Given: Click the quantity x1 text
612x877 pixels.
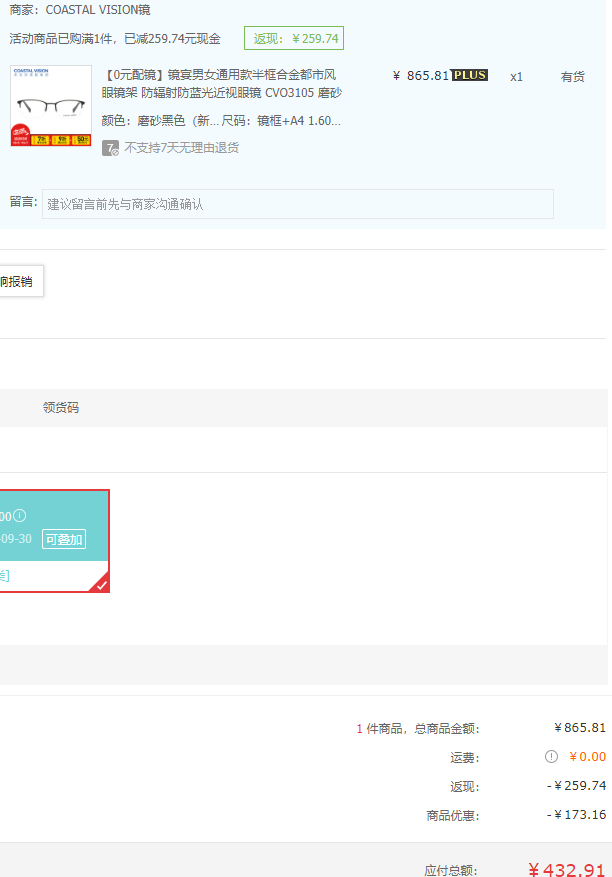Looking at the screenshot, I should click(516, 77).
